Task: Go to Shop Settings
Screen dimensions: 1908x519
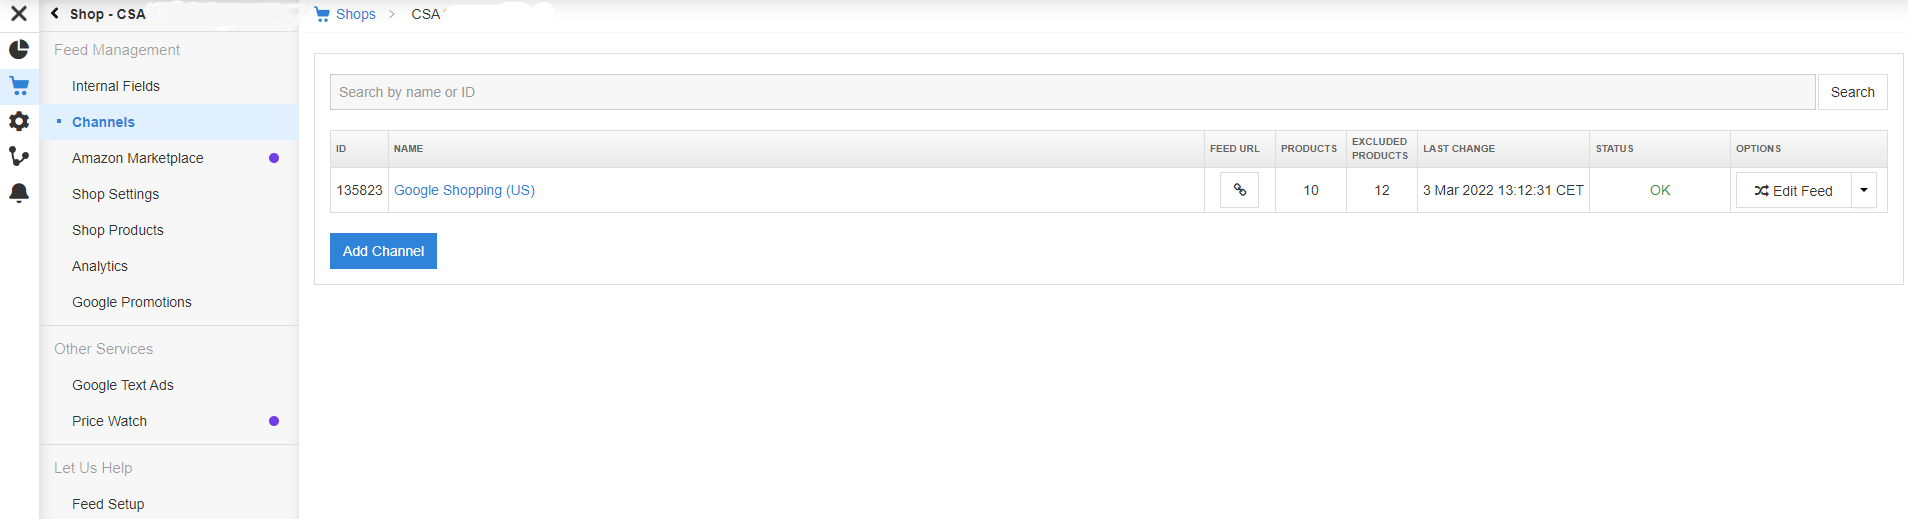Action: [116, 194]
